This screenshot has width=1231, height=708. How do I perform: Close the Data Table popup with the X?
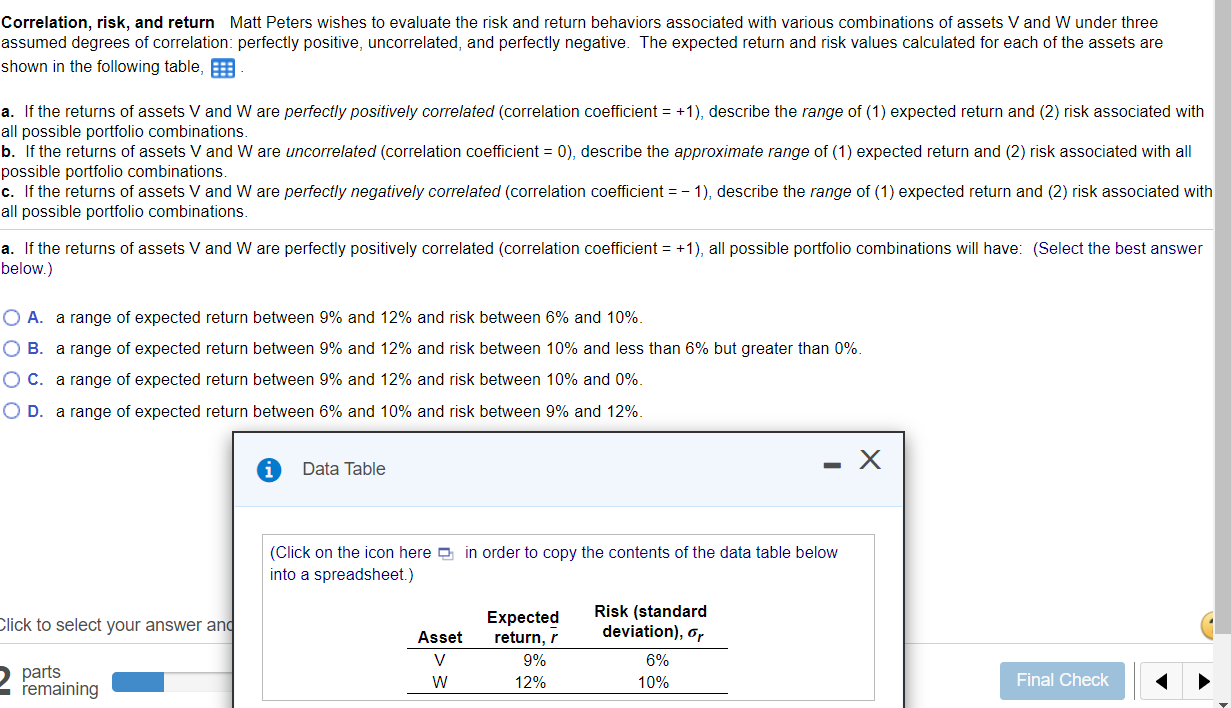point(869,460)
